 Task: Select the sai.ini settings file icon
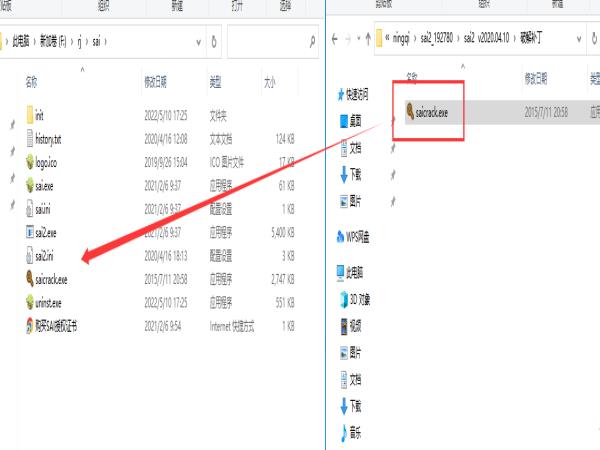click(x=30, y=209)
